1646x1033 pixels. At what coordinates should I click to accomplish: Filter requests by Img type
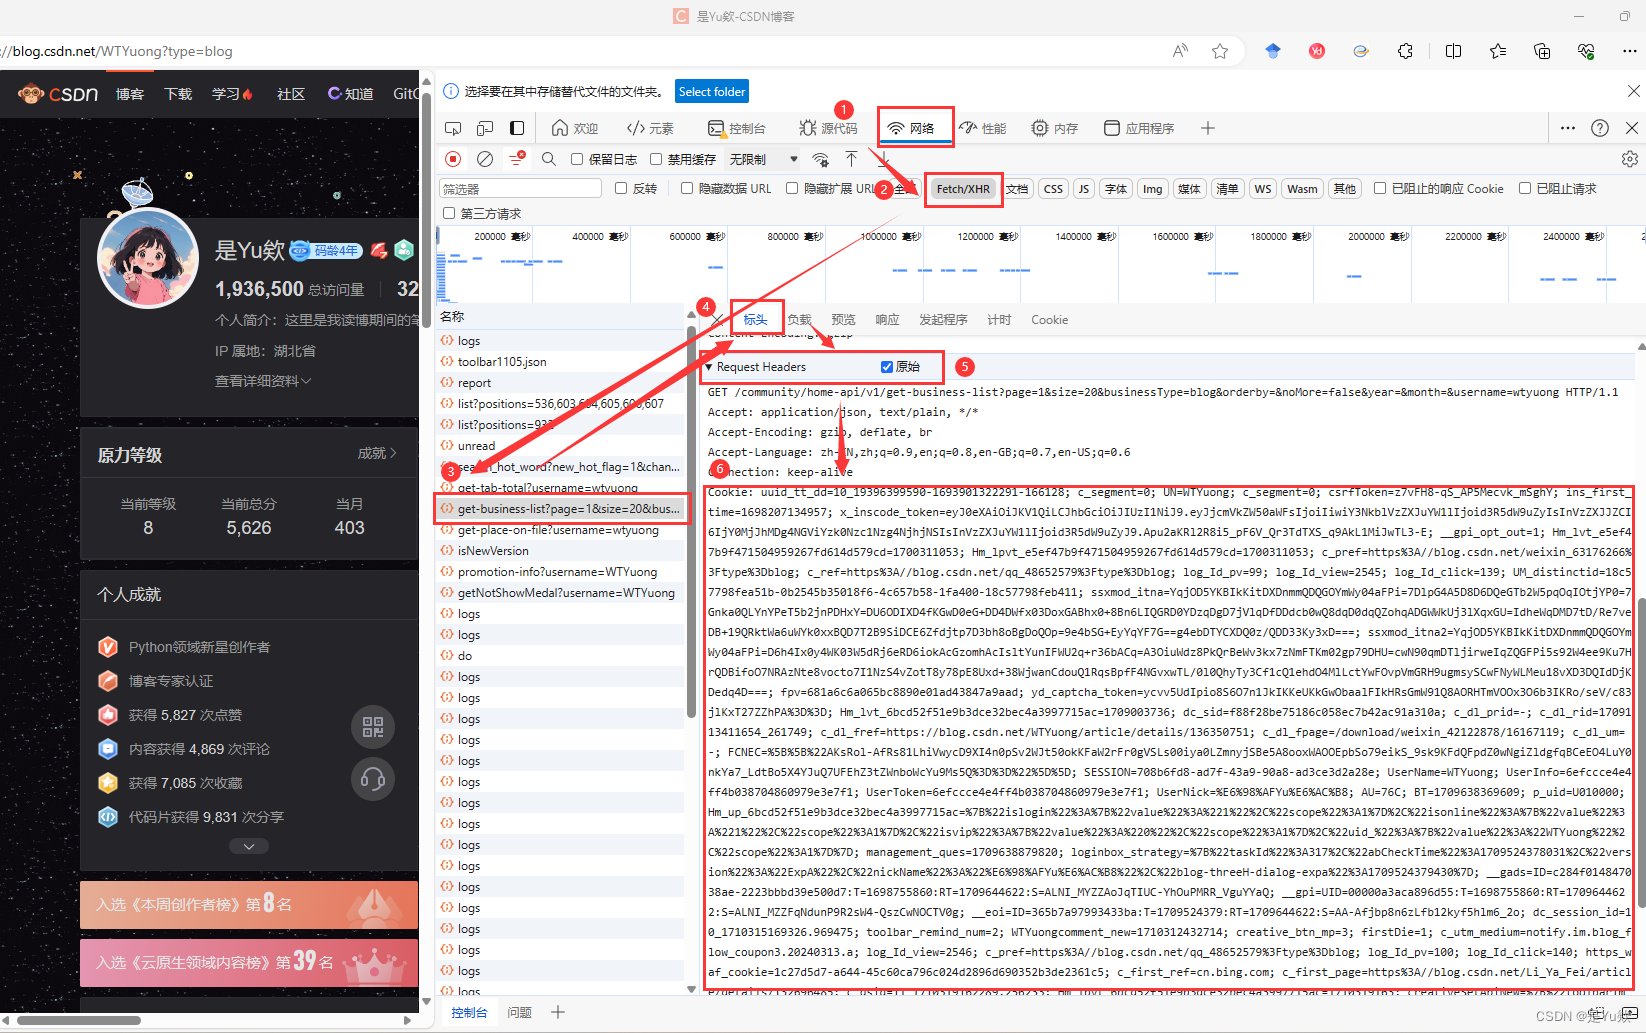click(1153, 188)
